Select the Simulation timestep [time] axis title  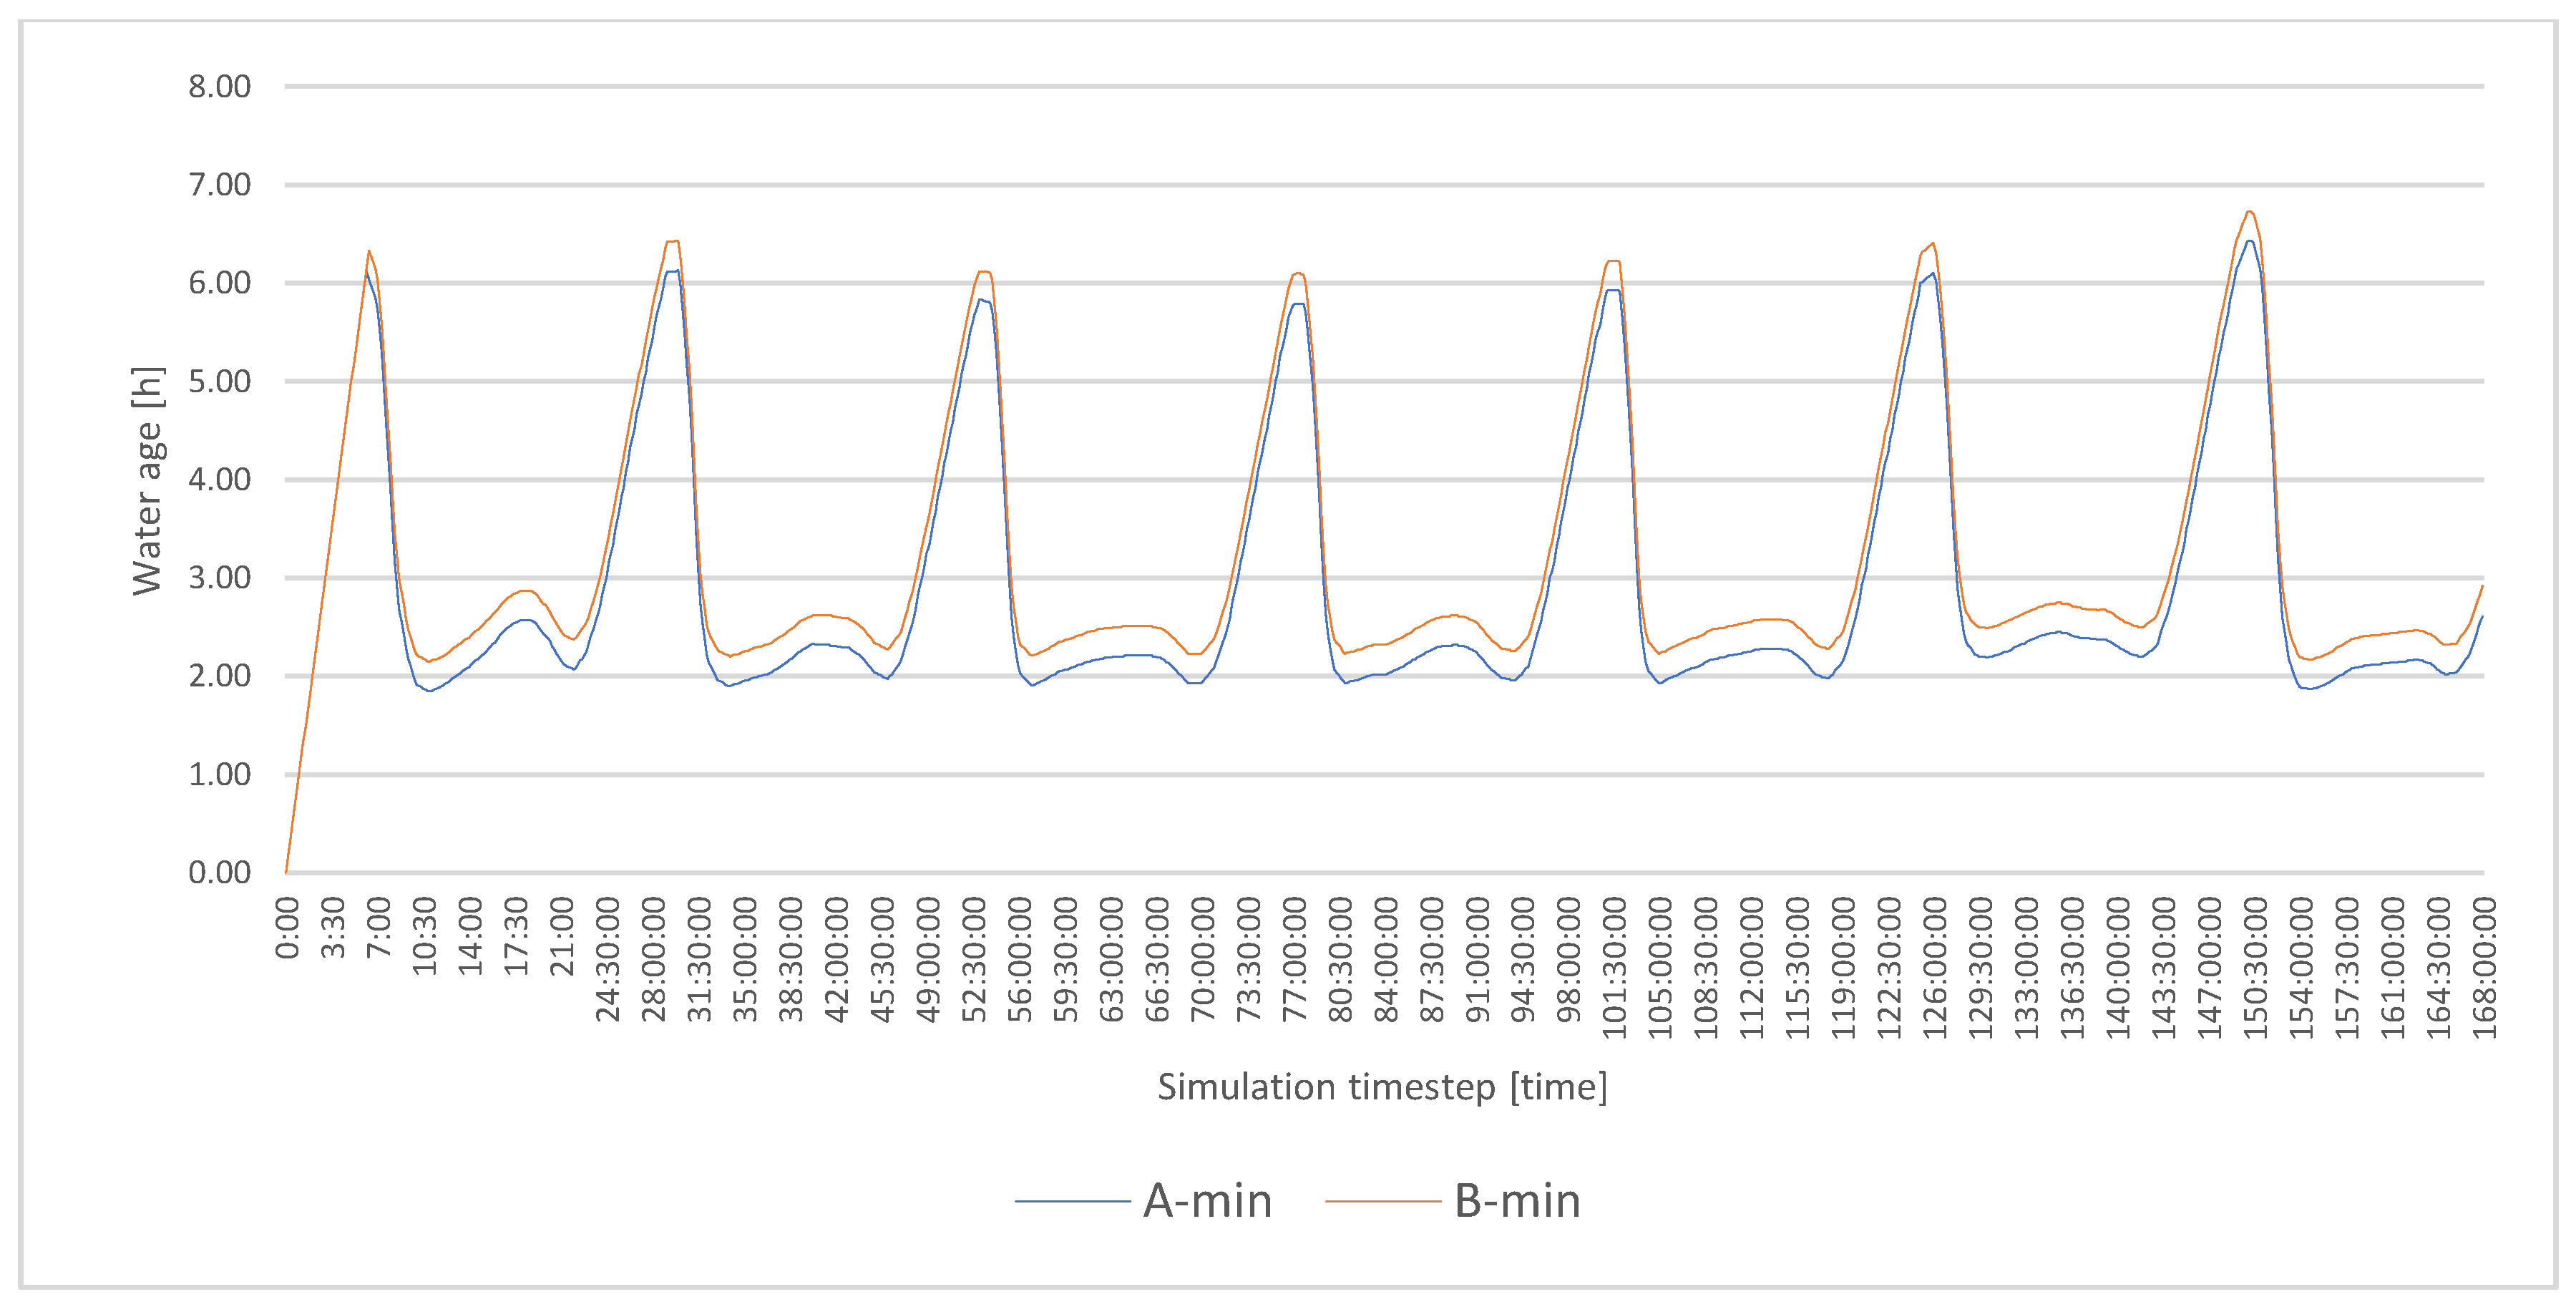pos(1382,1087)
